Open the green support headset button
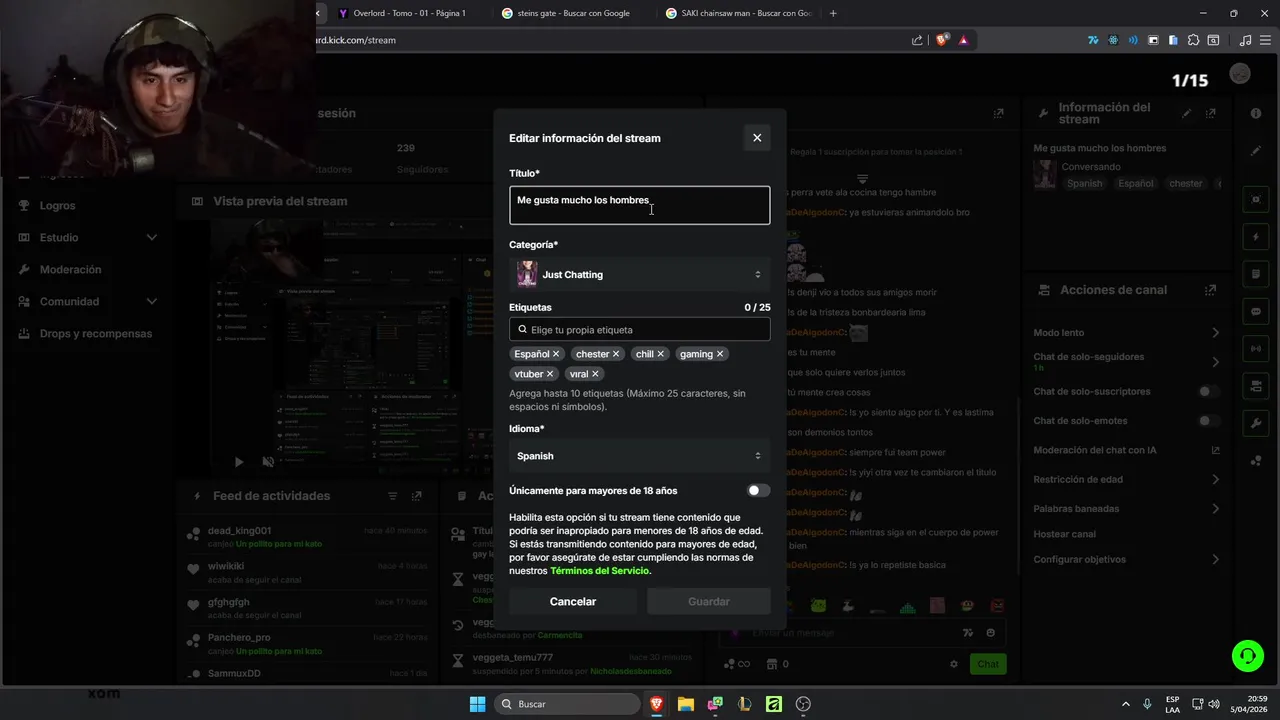 click(1248, 656)
